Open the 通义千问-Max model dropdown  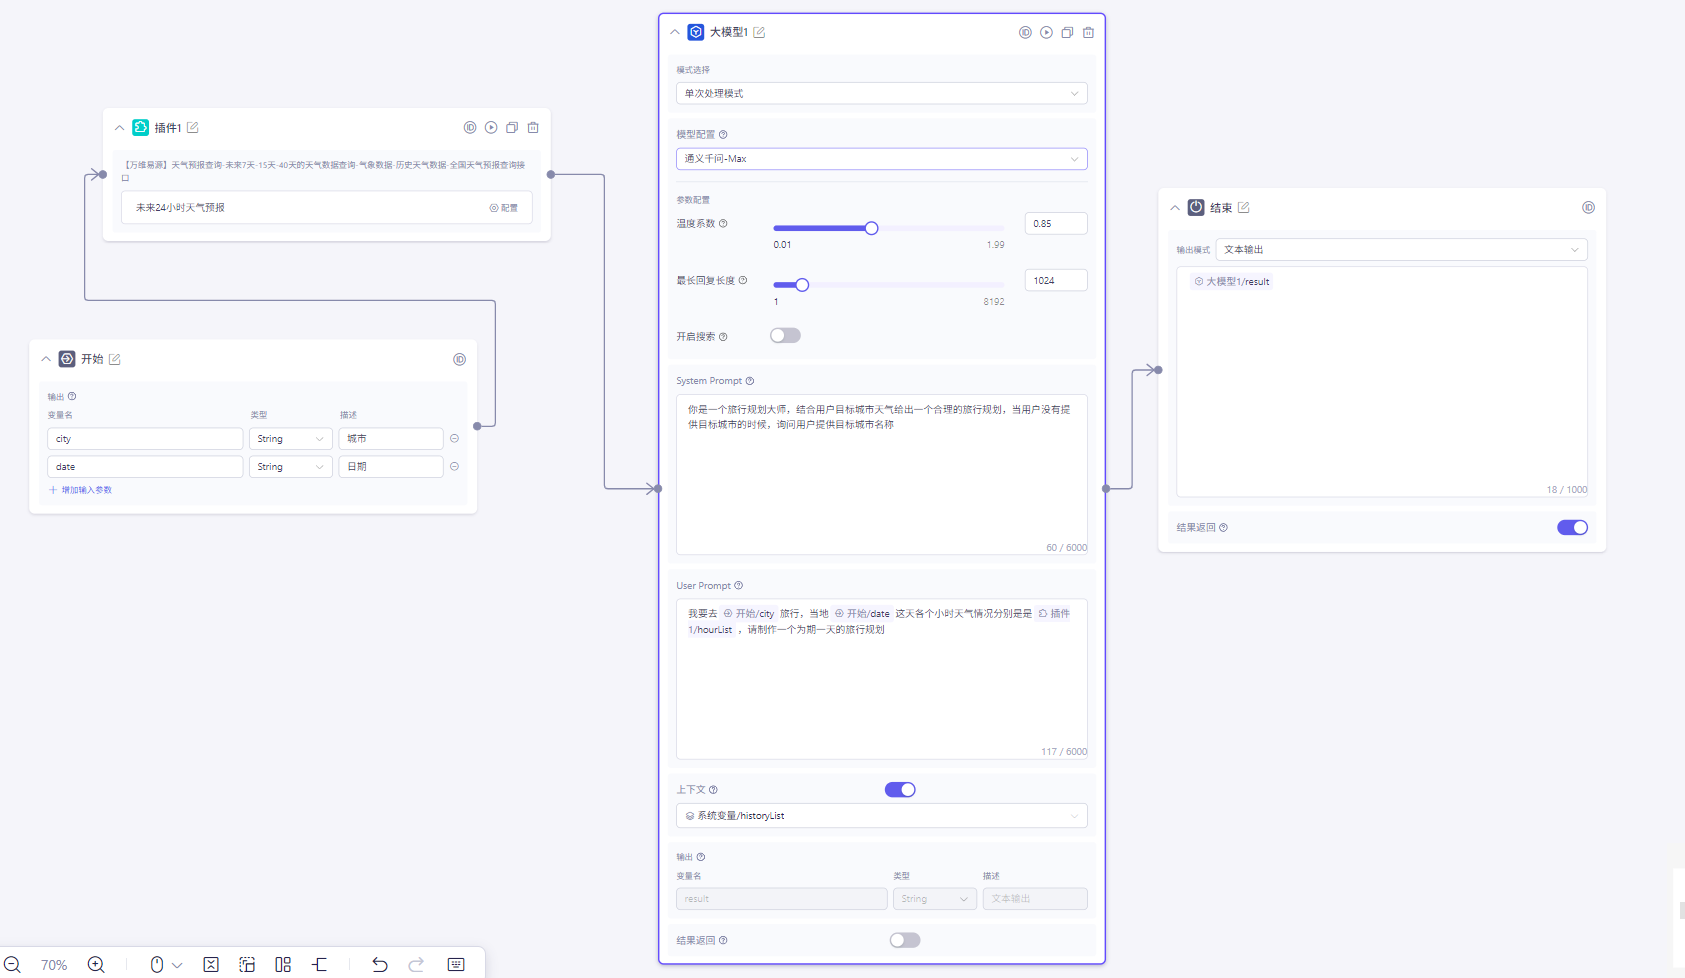point(882,159)
